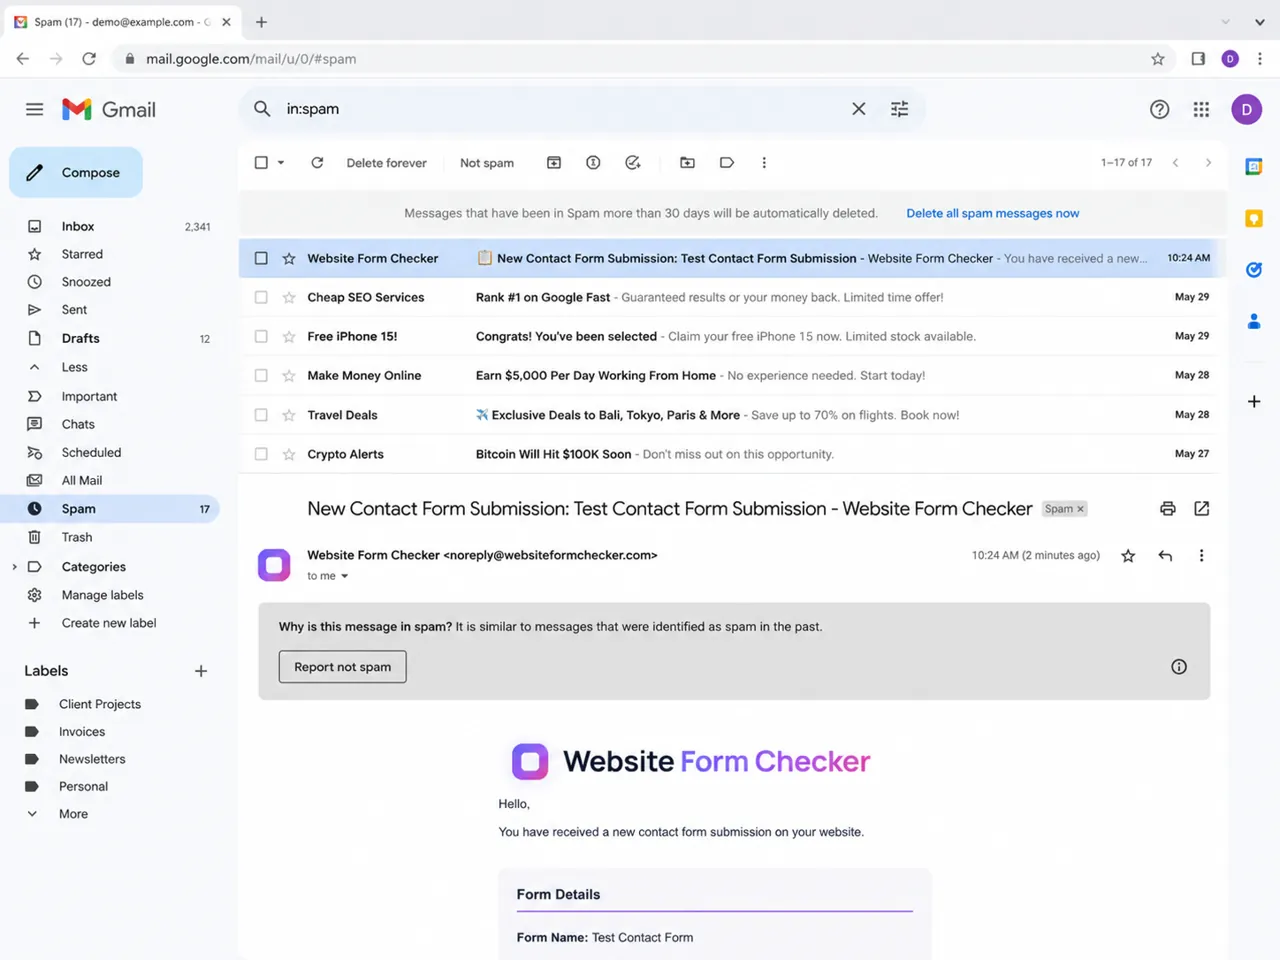Viewport: 1280px width, 960px height.
Task: Check the Free iPhone 15! row checkbox
Action: [261, 337]
